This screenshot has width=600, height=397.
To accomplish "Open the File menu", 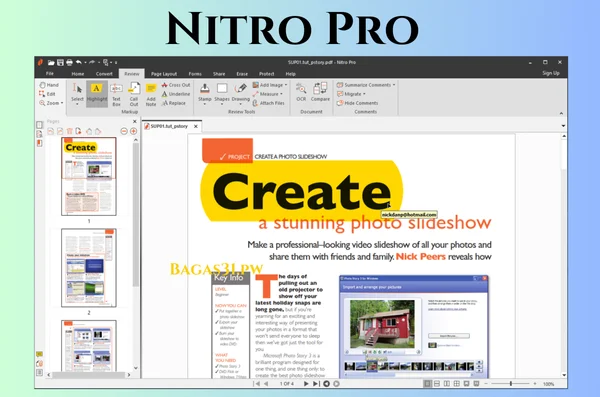I will click(x=50, y=74).
